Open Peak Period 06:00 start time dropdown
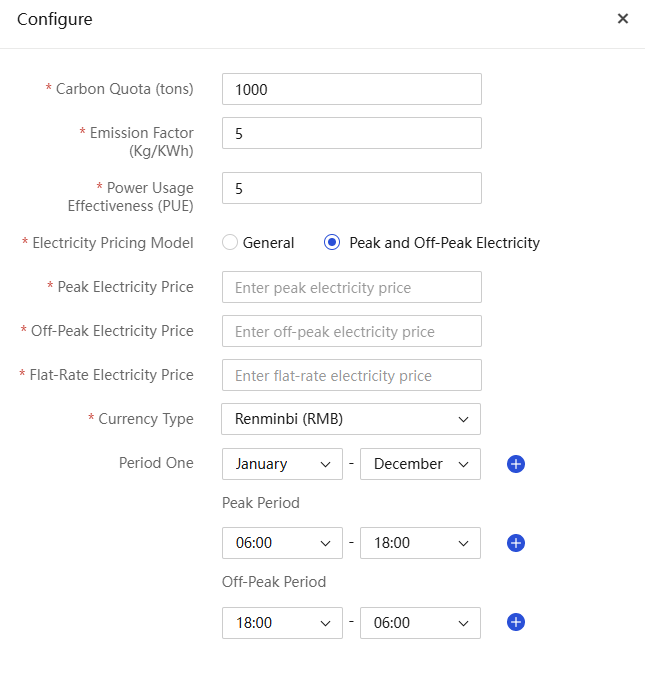 pos(282,543)
